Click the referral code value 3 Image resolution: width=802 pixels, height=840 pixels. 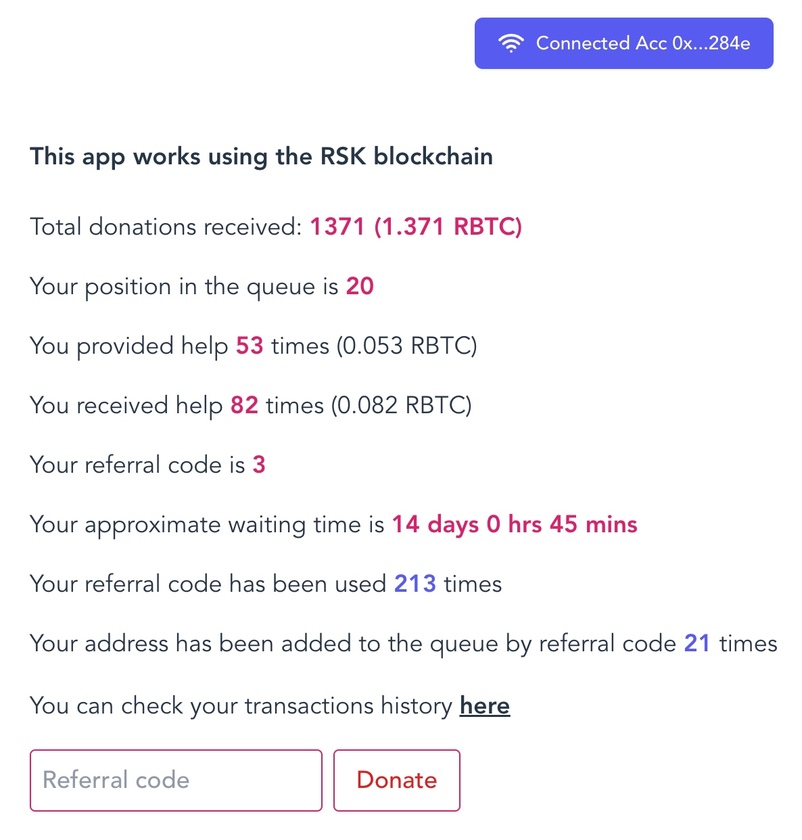tap(259, 464)
